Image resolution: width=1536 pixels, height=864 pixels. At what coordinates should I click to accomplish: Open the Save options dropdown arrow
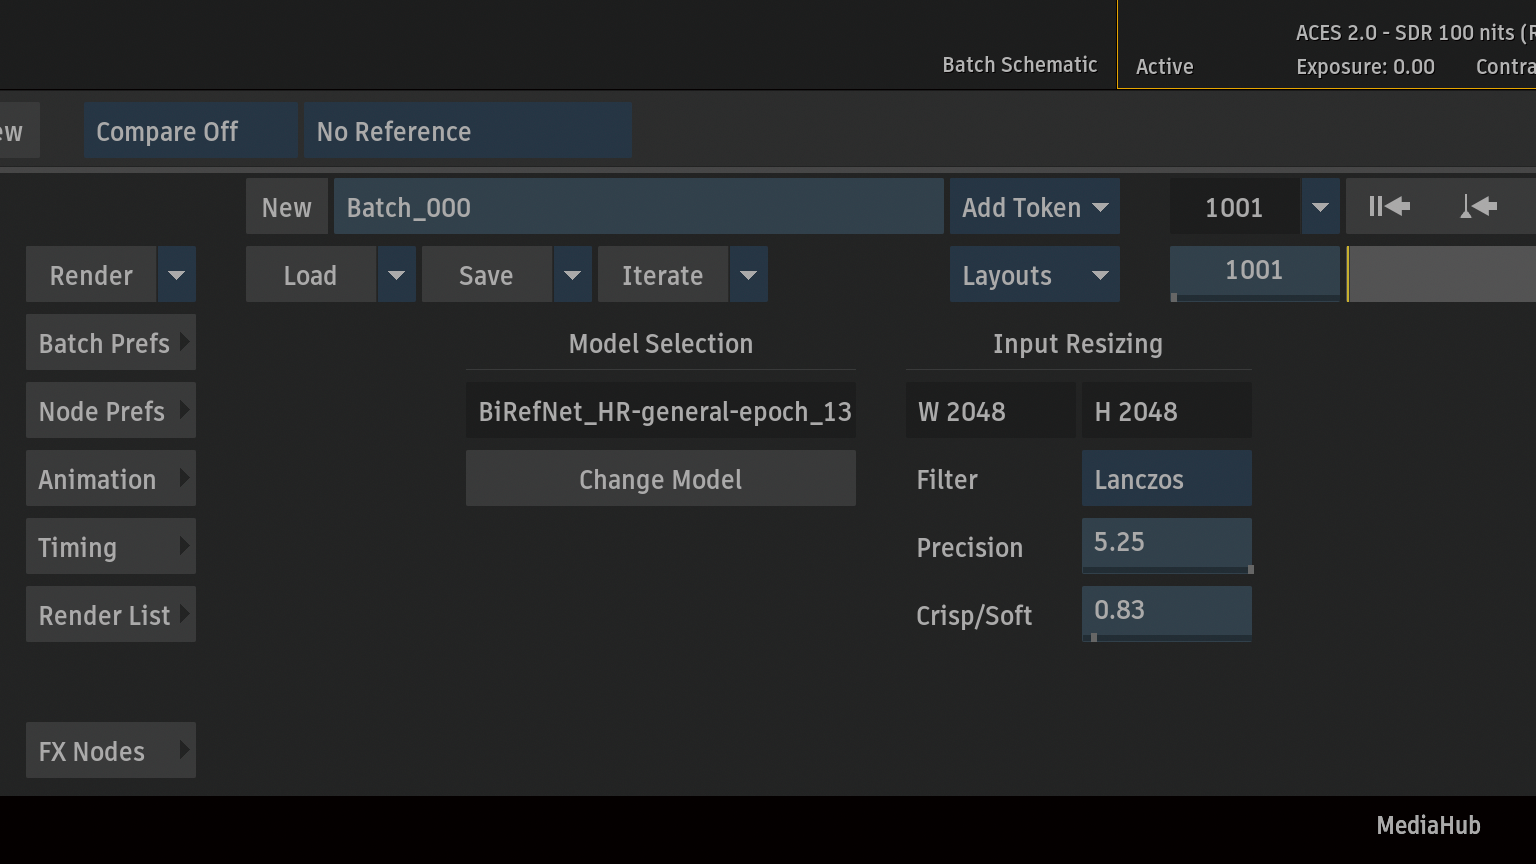pyautogui.click(x=572, y=275)
